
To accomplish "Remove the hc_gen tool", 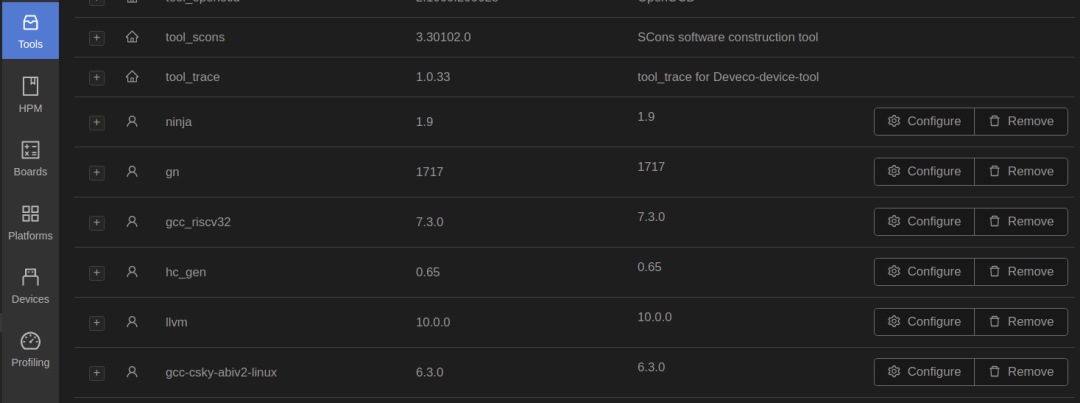I will pos(1021,271).
